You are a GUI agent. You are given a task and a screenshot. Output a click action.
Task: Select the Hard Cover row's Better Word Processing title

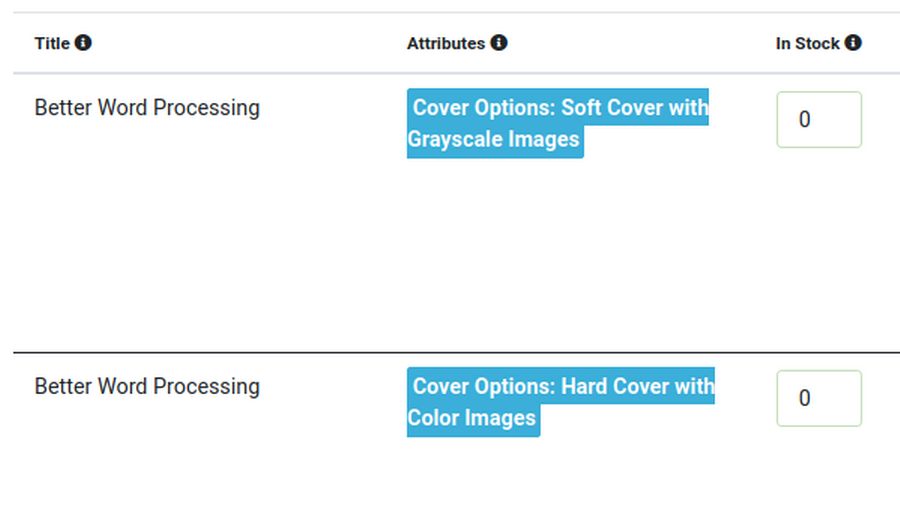click(x=147, y=387)
